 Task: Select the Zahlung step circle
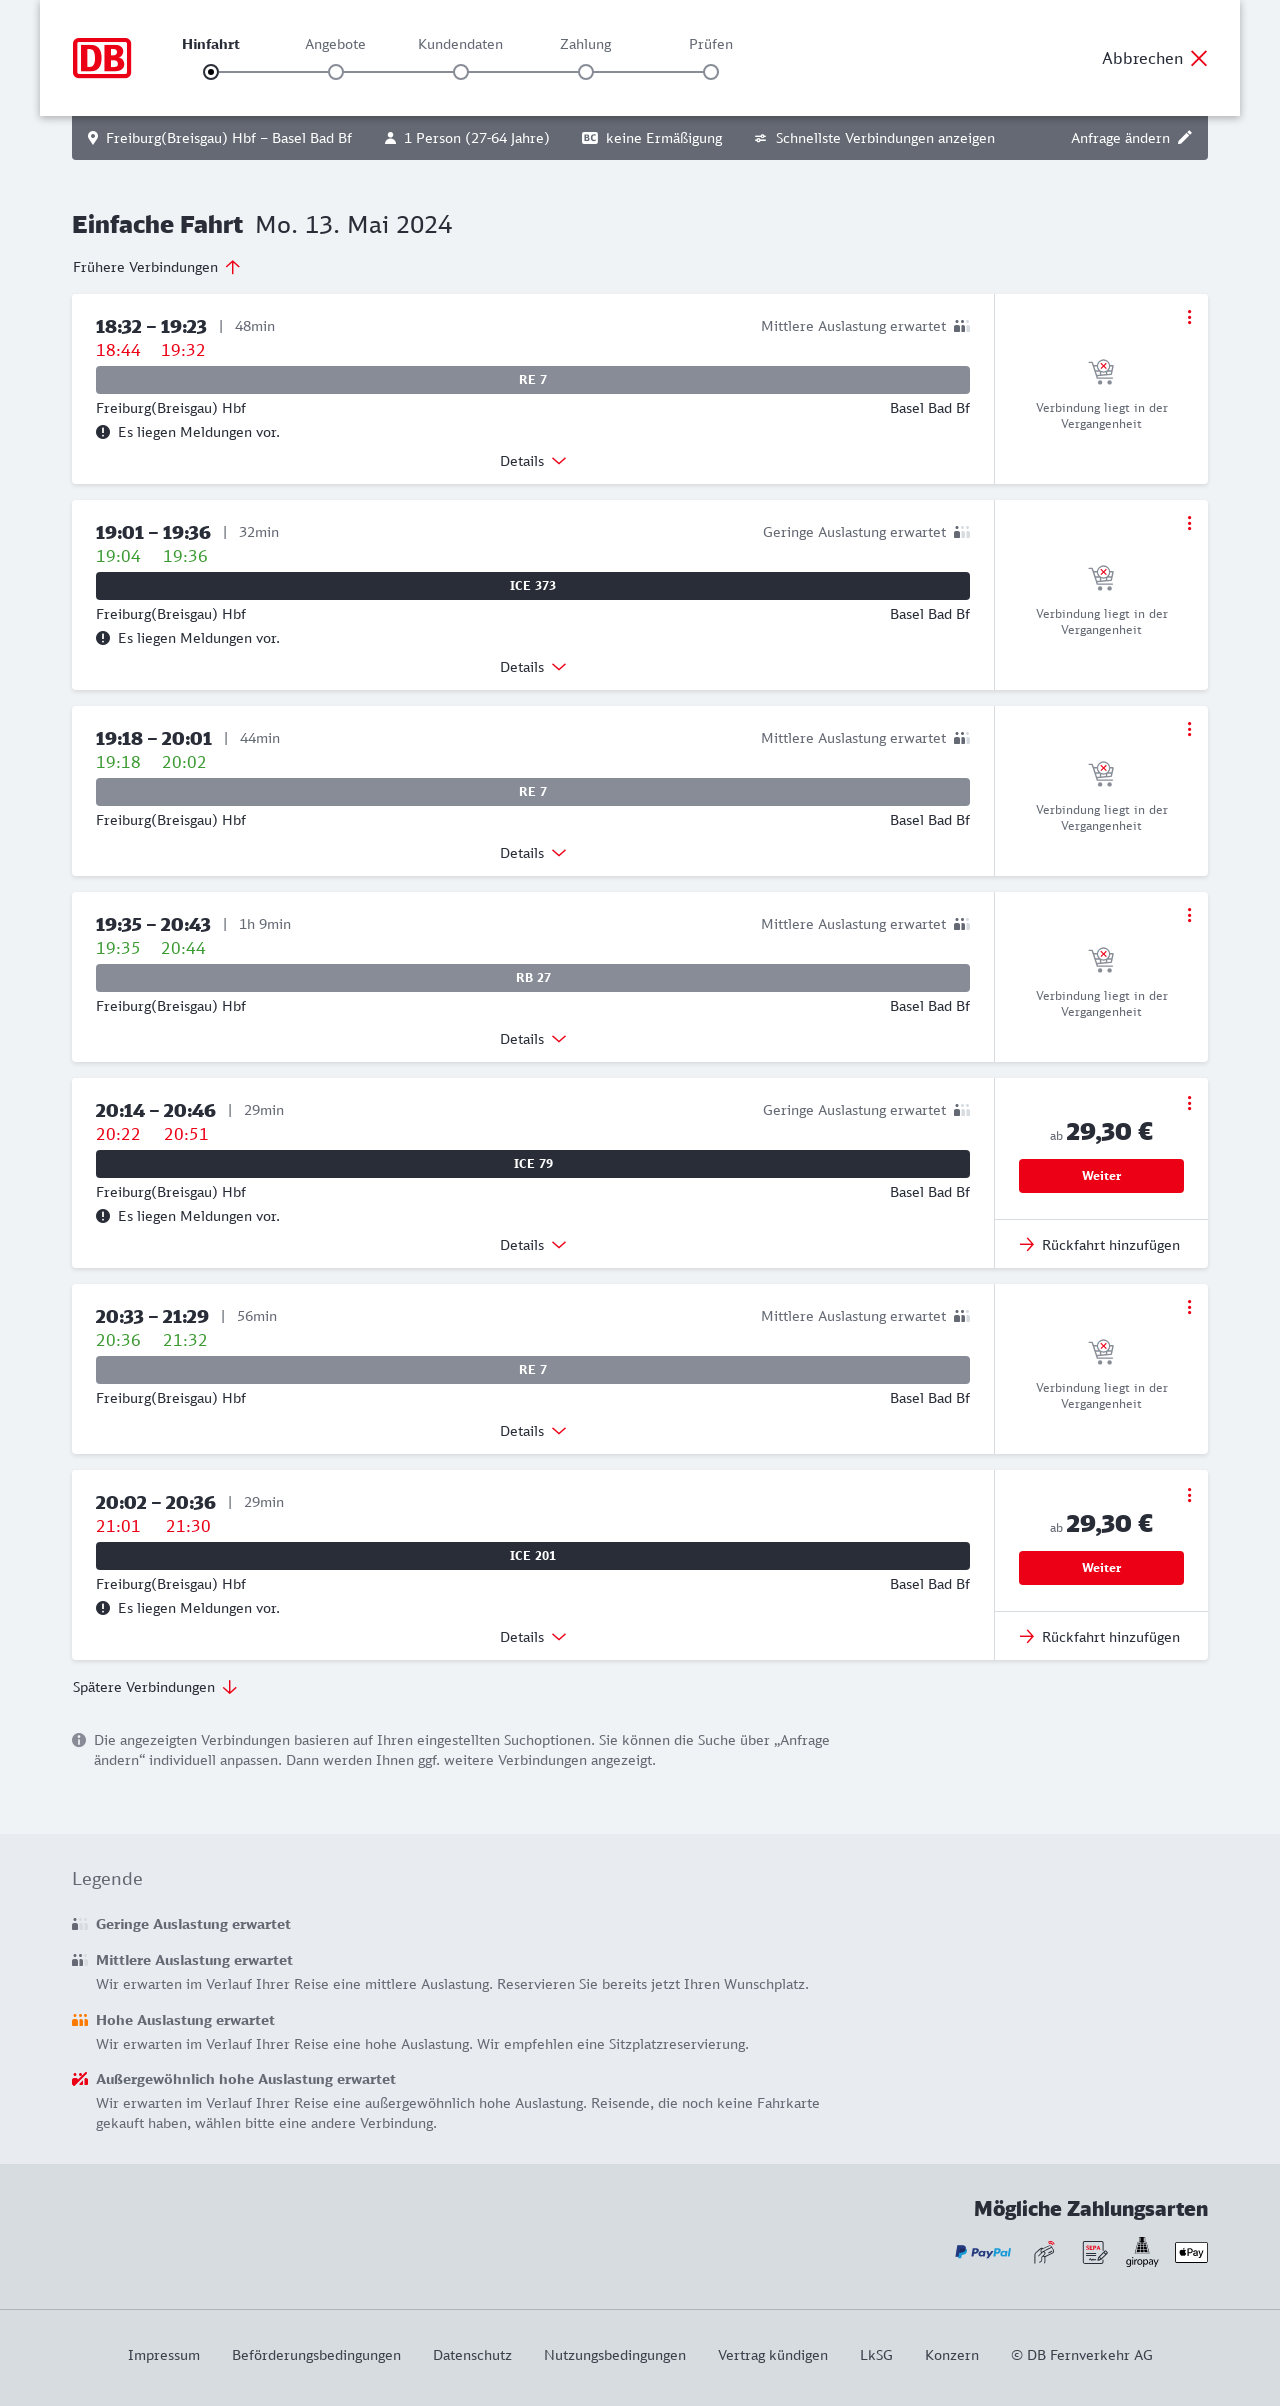[x=586, y=72]
